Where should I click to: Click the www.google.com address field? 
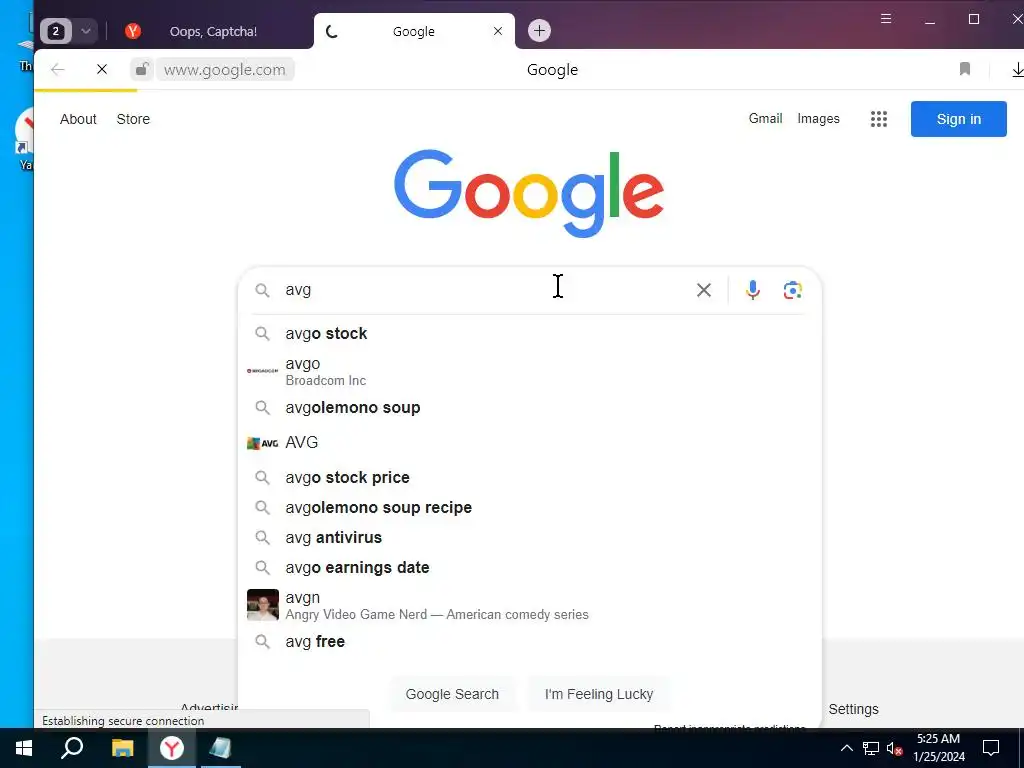point(225,69)
